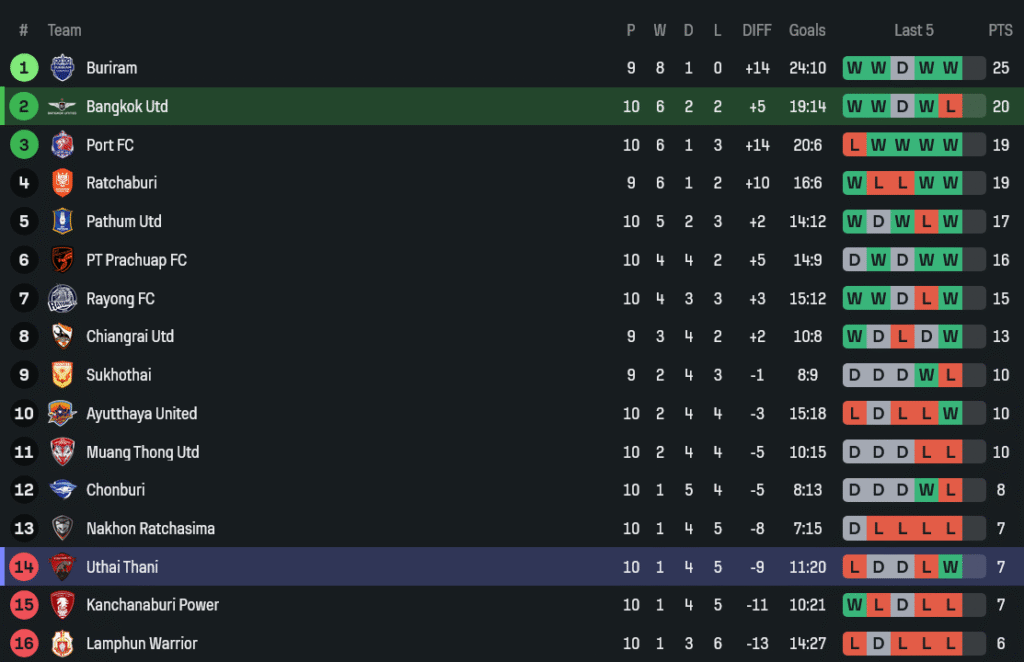
Task: Sort table by PTS column header
Action: click(1000, 30)
